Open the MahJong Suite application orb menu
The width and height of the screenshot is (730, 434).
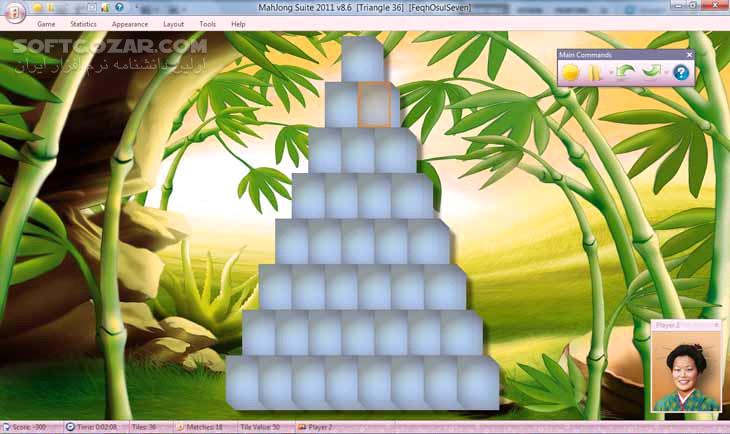14,13
